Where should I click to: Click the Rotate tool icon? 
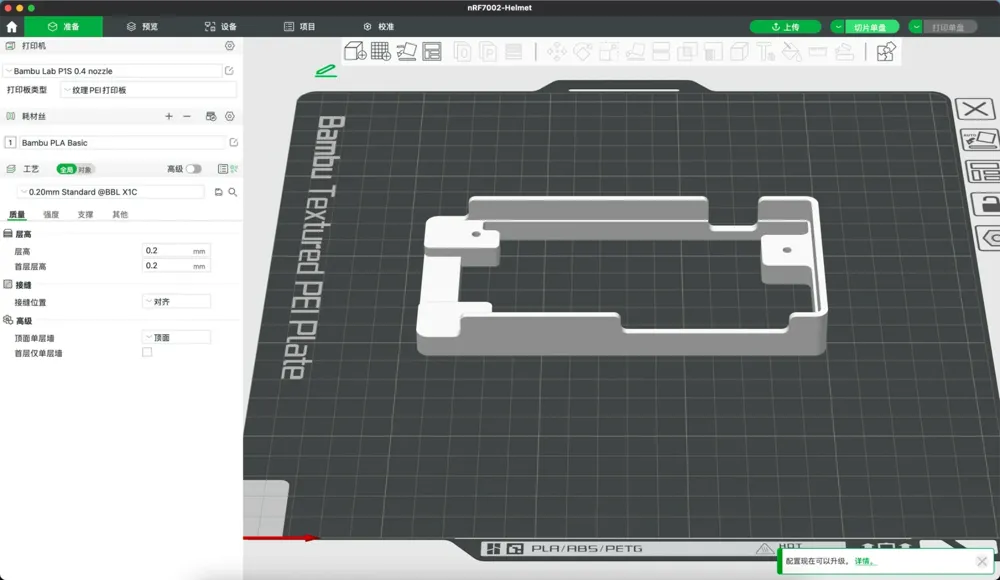click(x=582, y=51)
